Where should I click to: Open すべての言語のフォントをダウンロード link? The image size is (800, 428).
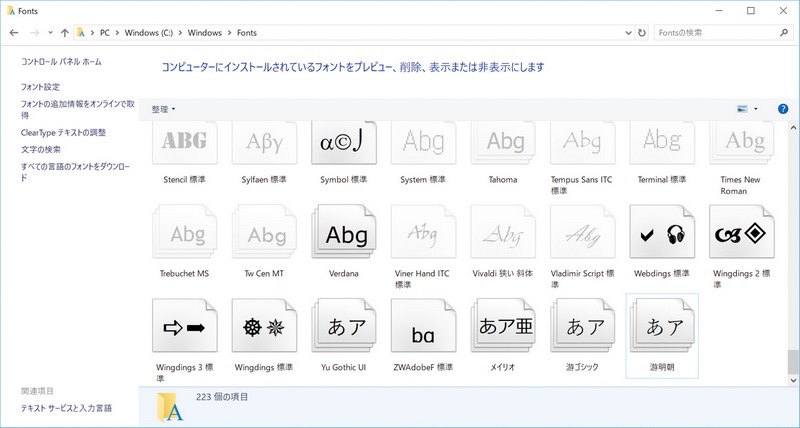tap(76, 172)
